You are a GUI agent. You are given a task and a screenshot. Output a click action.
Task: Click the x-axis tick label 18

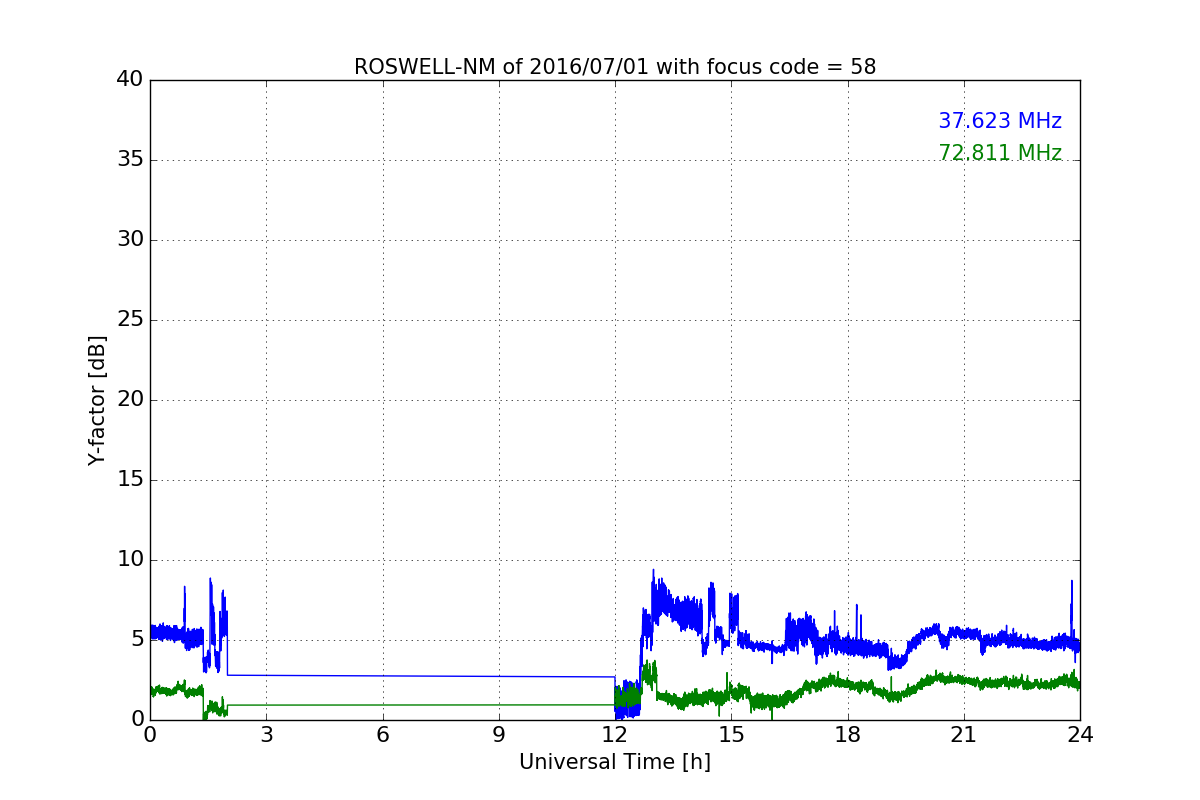tap(848, 735)
